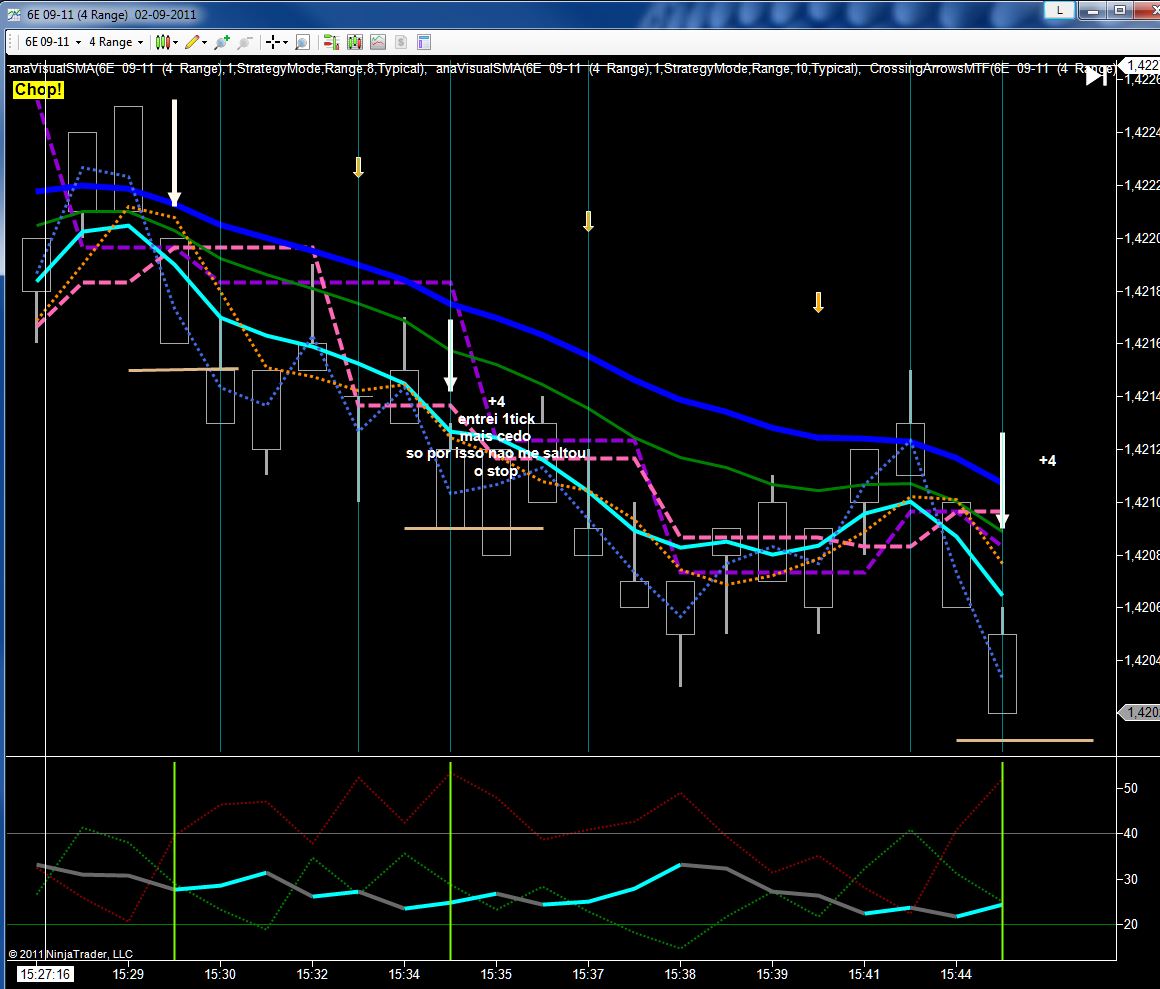The image size is (1160, 989).
Task: Click the 20 level on oscillator scale
Action: [1130, 924]
